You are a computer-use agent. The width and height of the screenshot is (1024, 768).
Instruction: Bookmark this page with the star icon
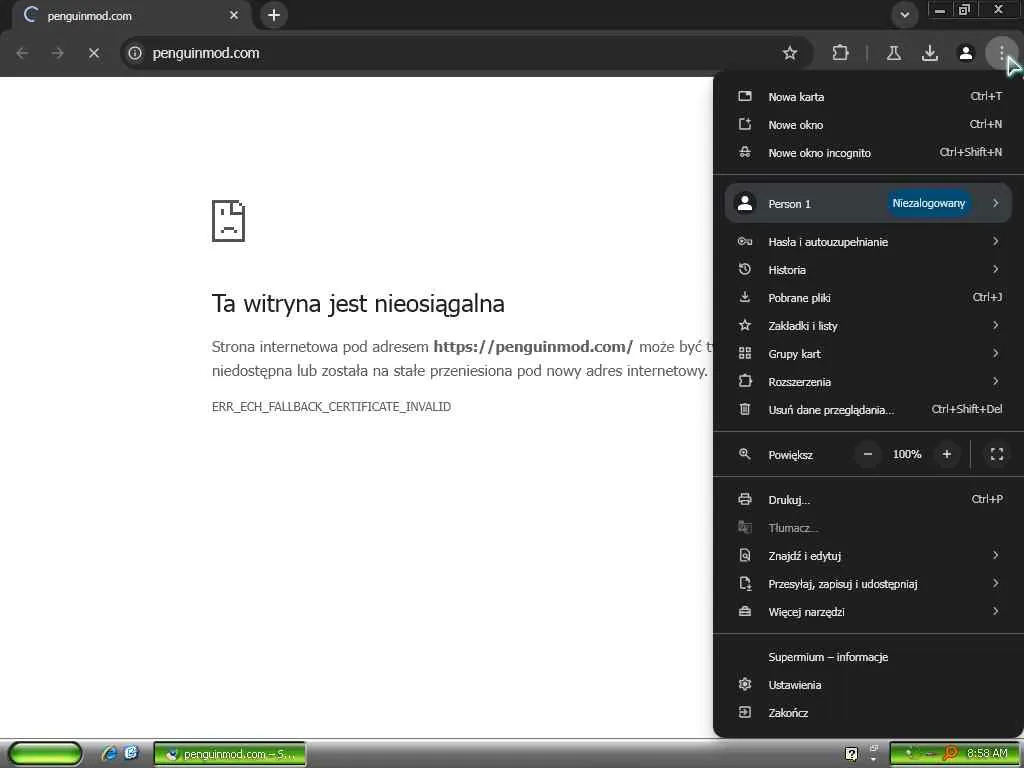click(x=790, y=53)
